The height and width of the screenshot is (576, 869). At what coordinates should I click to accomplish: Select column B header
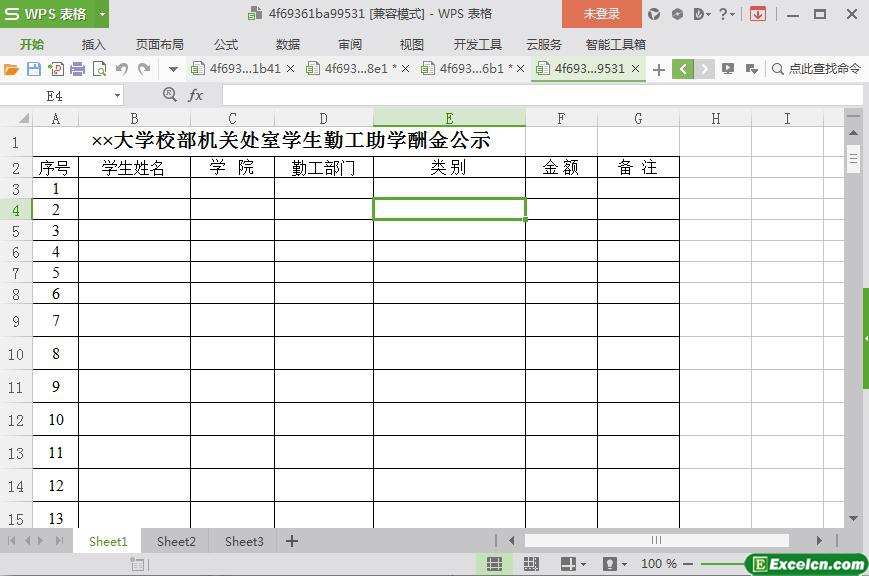pyautogui.click(x=134, y=118)
